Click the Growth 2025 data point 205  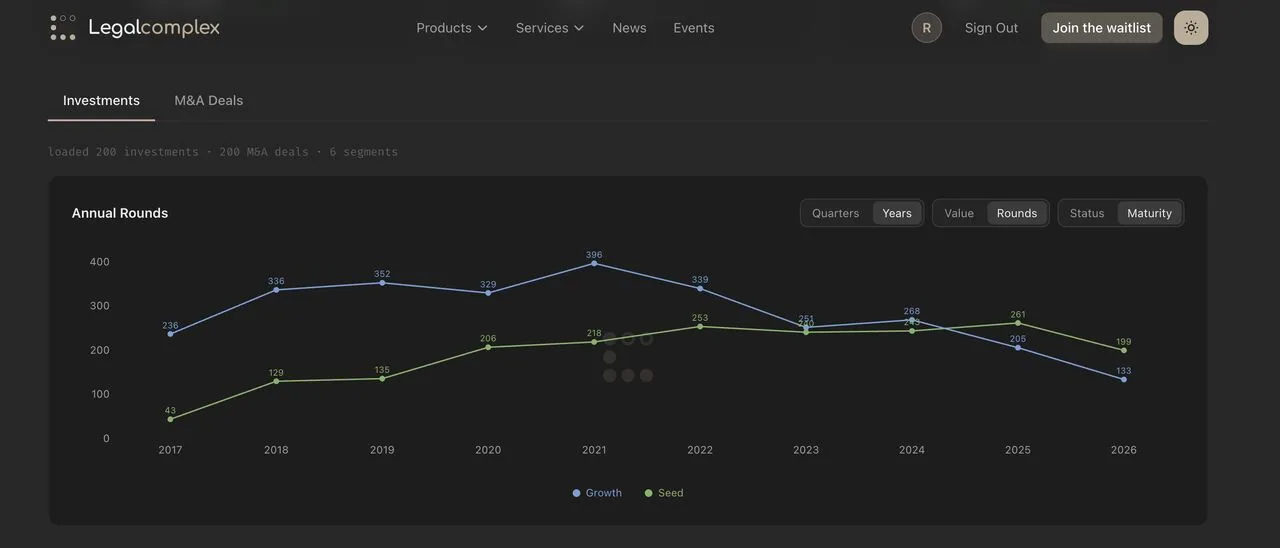pos(1018,347)
